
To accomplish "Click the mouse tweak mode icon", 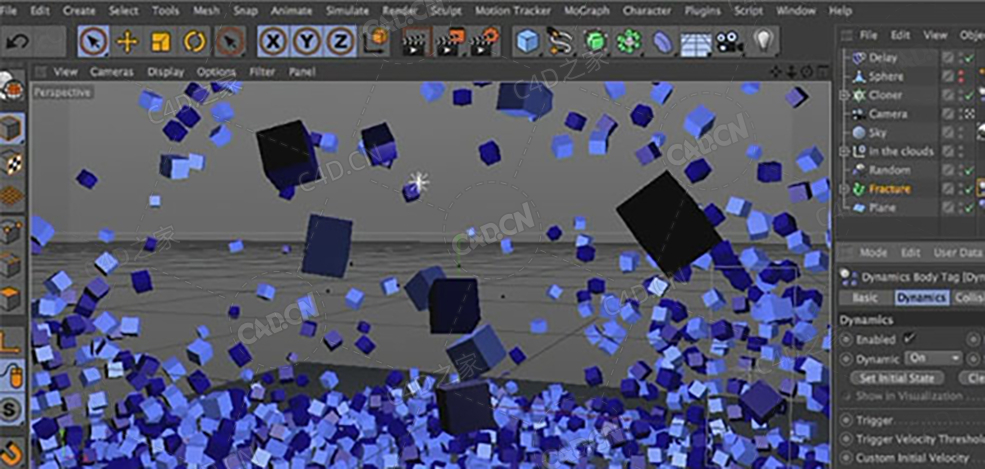I will [12, 376].
